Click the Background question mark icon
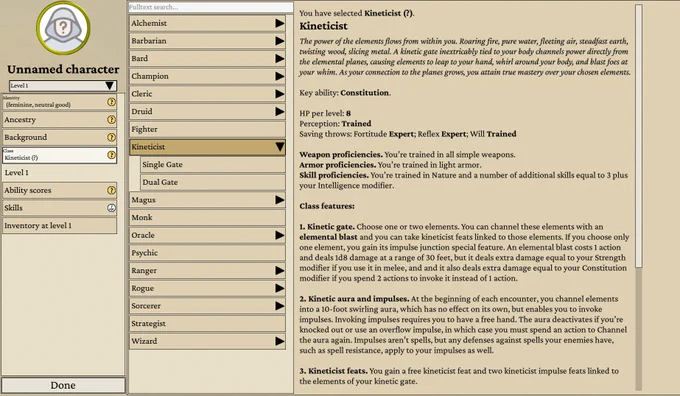 pos(111,137)
